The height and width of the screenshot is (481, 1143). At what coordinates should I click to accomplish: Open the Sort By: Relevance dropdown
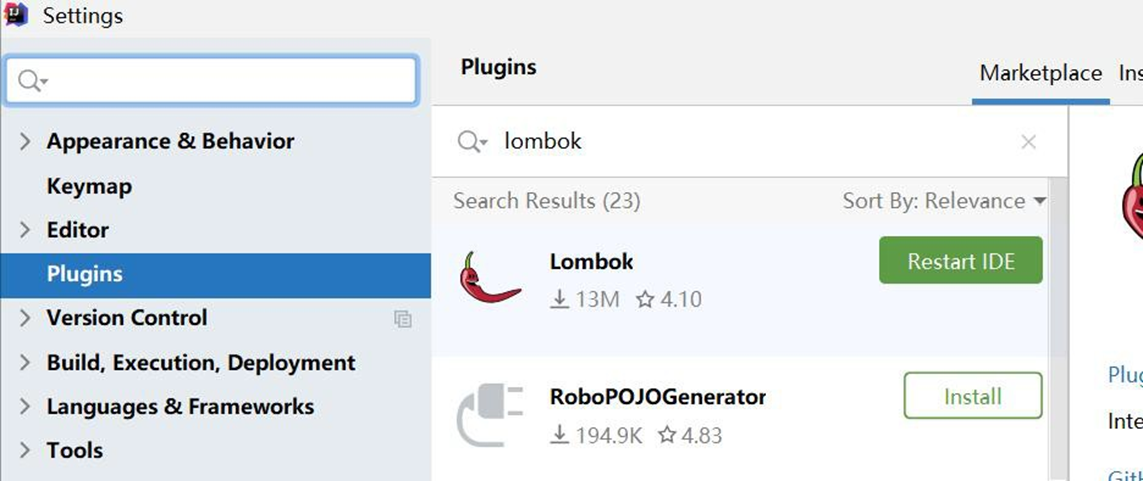click(x=944, y=201)
